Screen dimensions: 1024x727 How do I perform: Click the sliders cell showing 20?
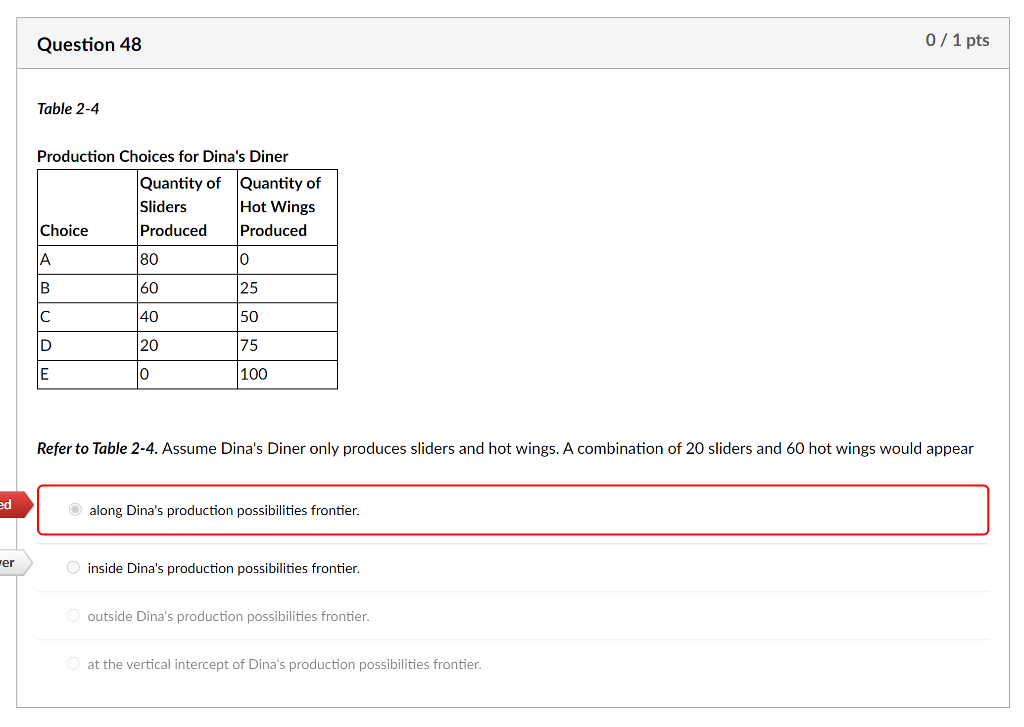(187, 346)
